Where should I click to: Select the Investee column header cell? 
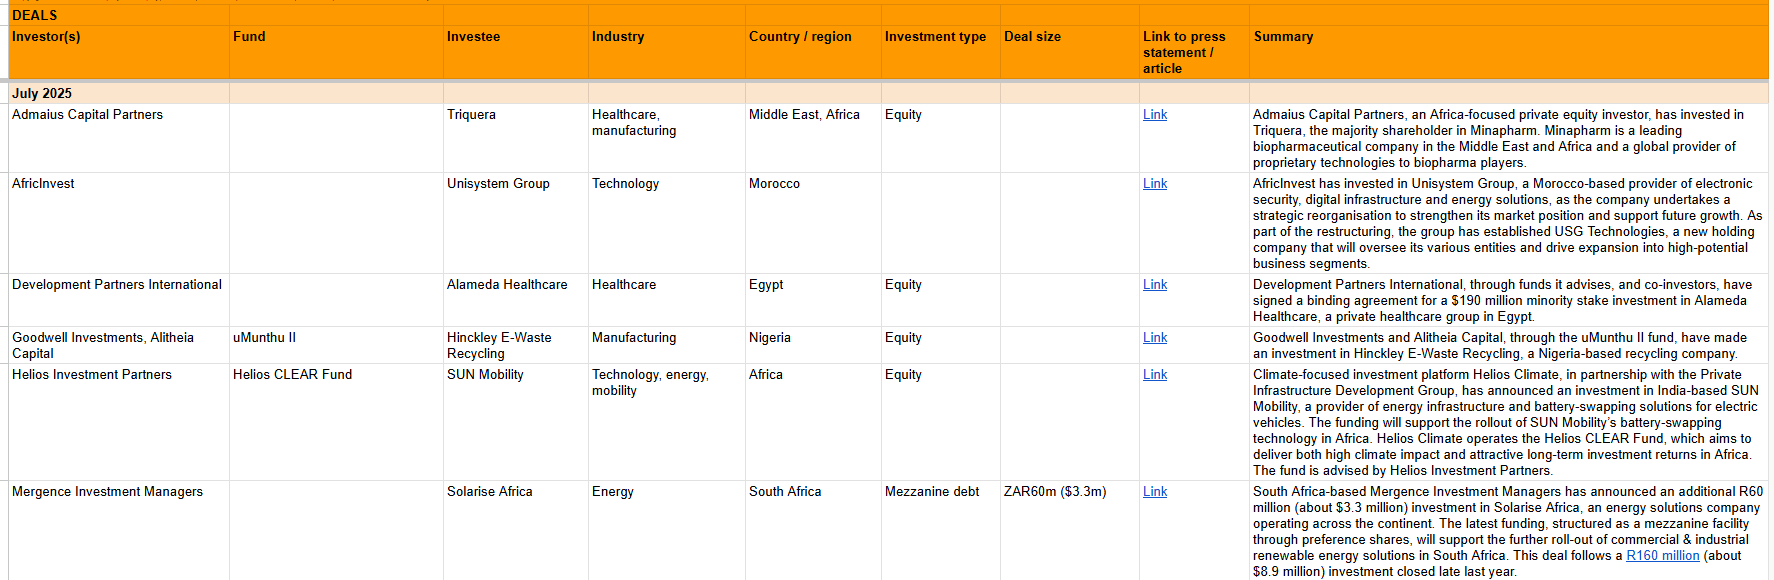pyautogui.click(x=516, y=52)
